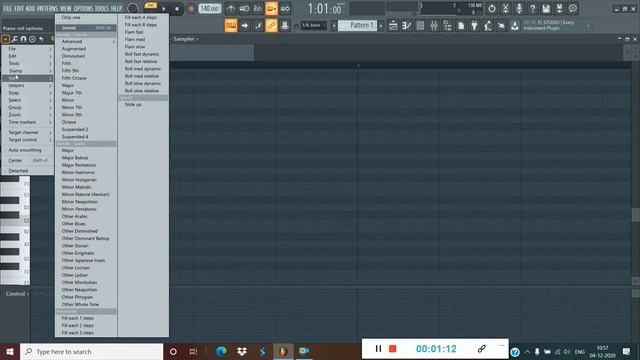Open the Zoom submenu entry
This screenshot has width=640, height=360.
click(27, 115)
